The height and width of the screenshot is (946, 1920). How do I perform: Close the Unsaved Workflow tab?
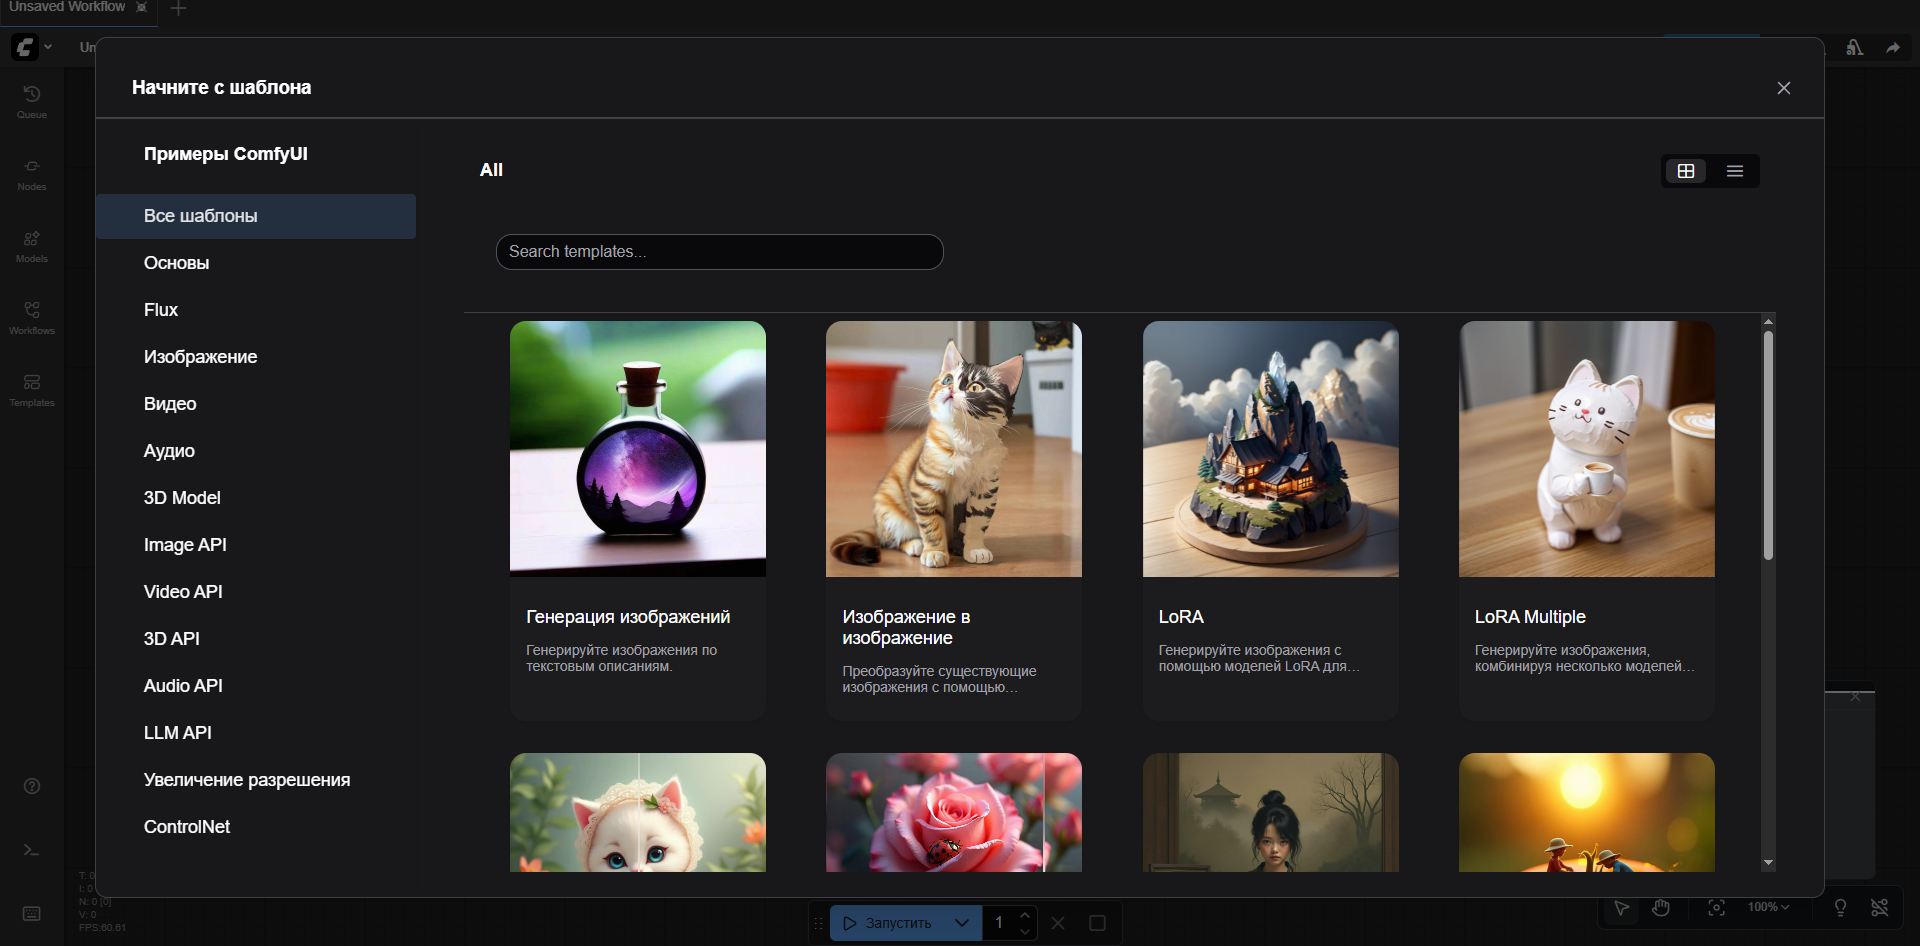tap(142, 7)
